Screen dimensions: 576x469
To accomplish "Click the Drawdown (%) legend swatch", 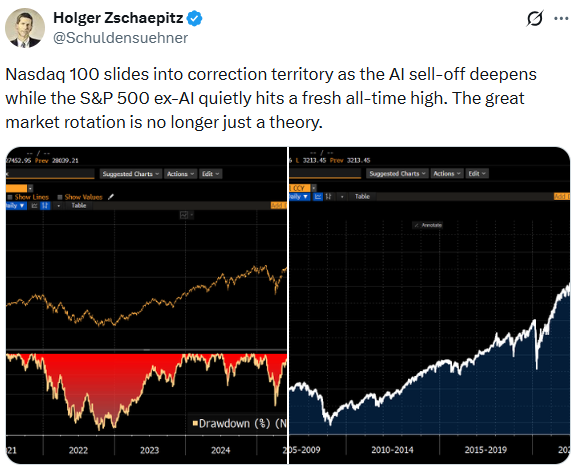I will click(195, 423).
